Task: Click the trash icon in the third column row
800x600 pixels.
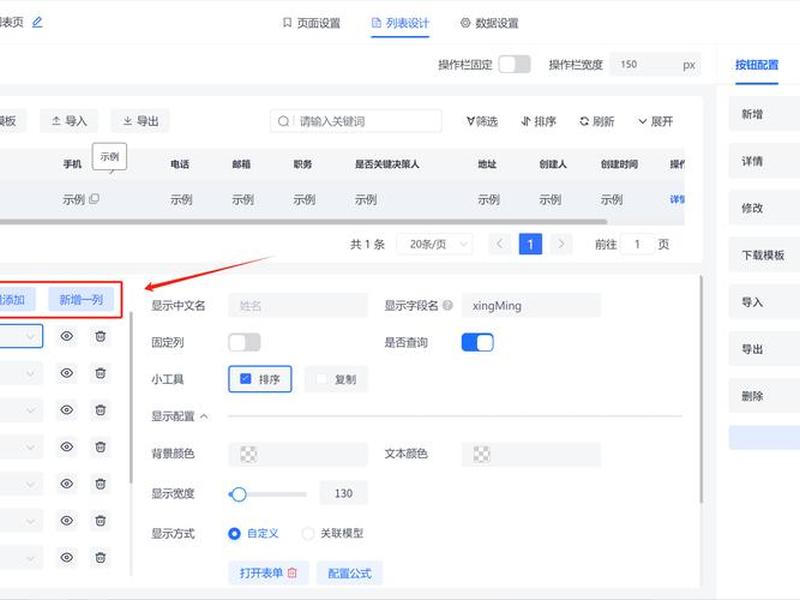Action: tap(101, 410)
